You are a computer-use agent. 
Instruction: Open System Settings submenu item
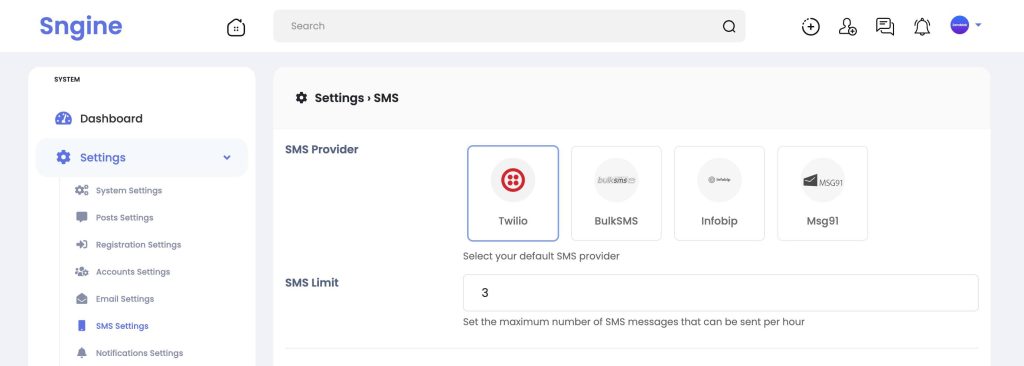tap(129, 191)
